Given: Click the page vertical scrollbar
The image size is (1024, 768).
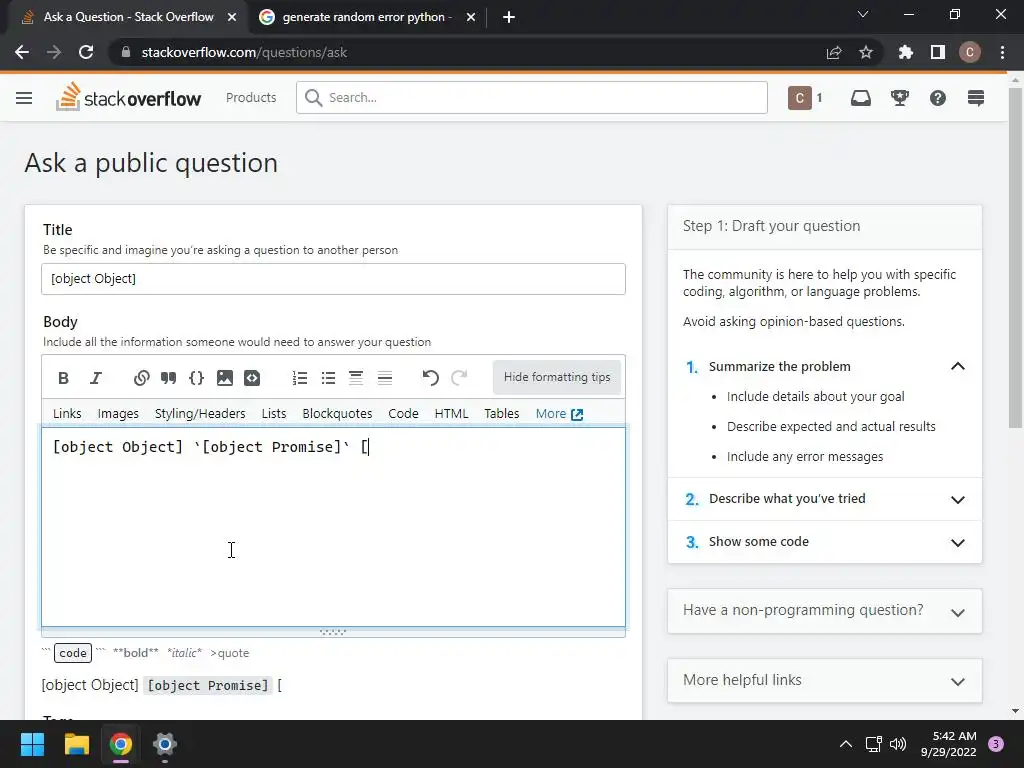Looking at the screenshot, I should (1015, 258).
